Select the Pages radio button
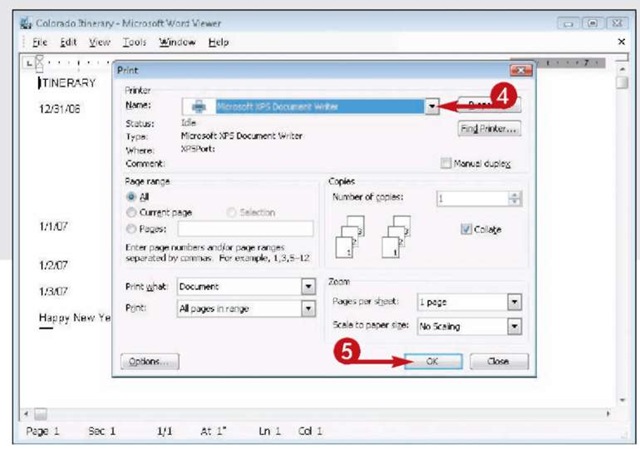The image size is (640, 449). point(131,229)
